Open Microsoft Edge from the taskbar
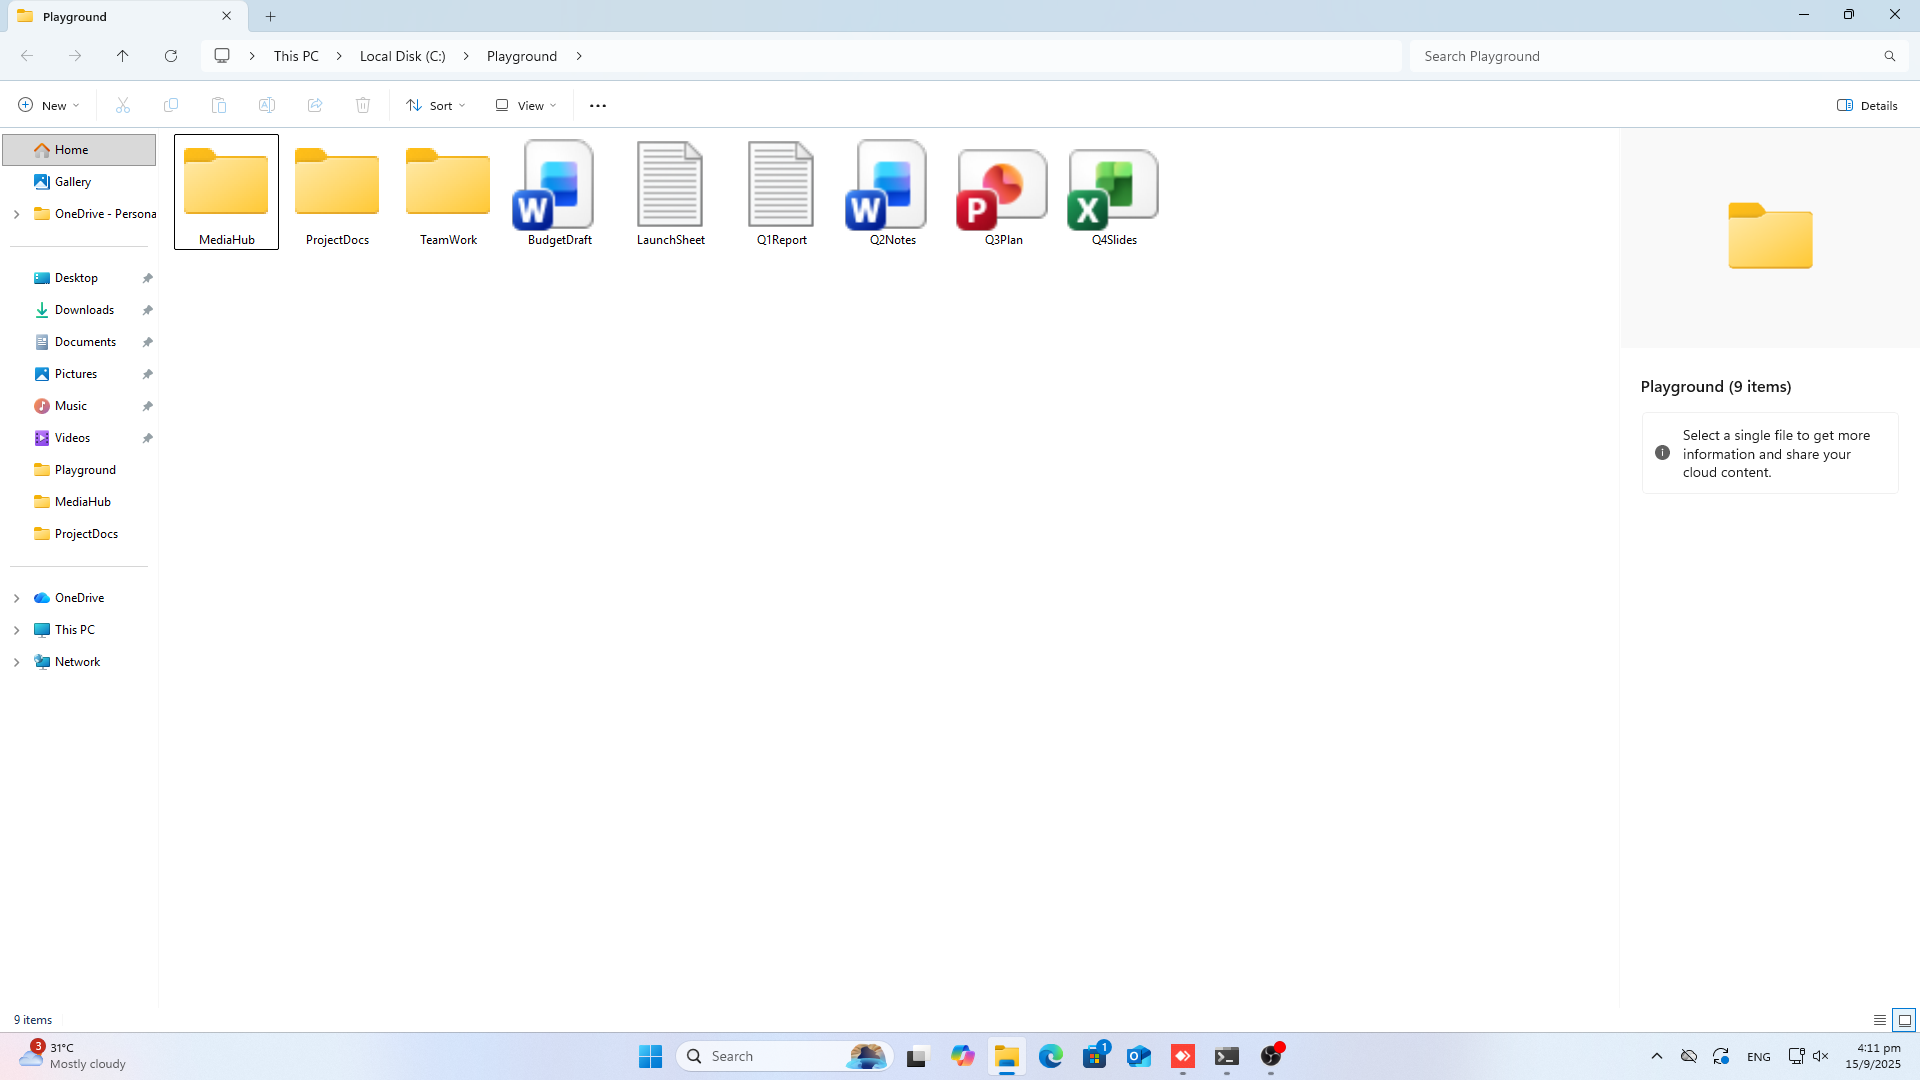Image resolution: width=1920 pixels, height=1080 pixels. click(1050, 1056)
